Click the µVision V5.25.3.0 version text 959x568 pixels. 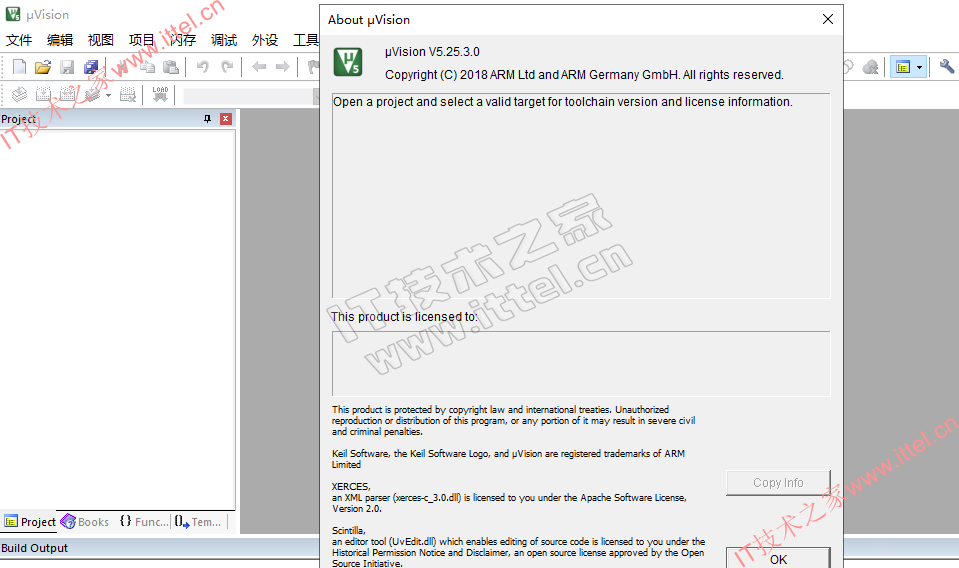point(432,52)
